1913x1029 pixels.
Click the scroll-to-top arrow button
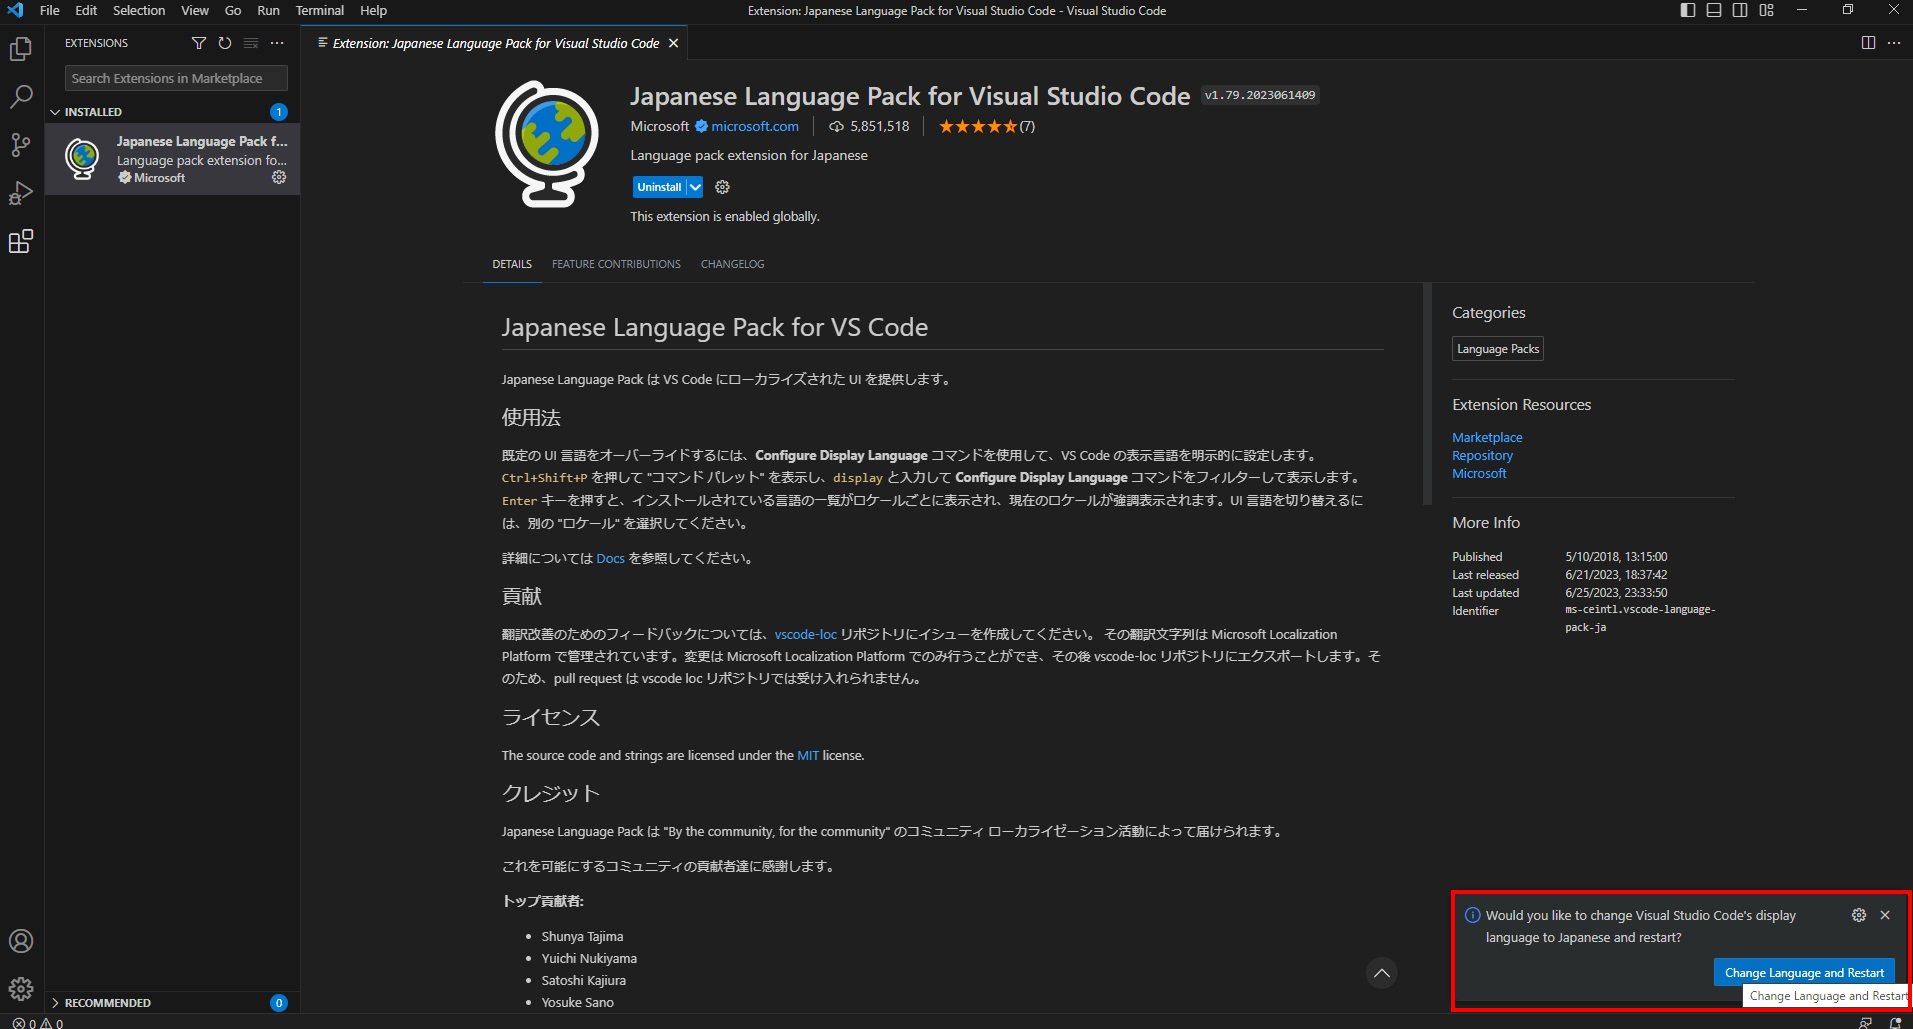(1381, 973)
